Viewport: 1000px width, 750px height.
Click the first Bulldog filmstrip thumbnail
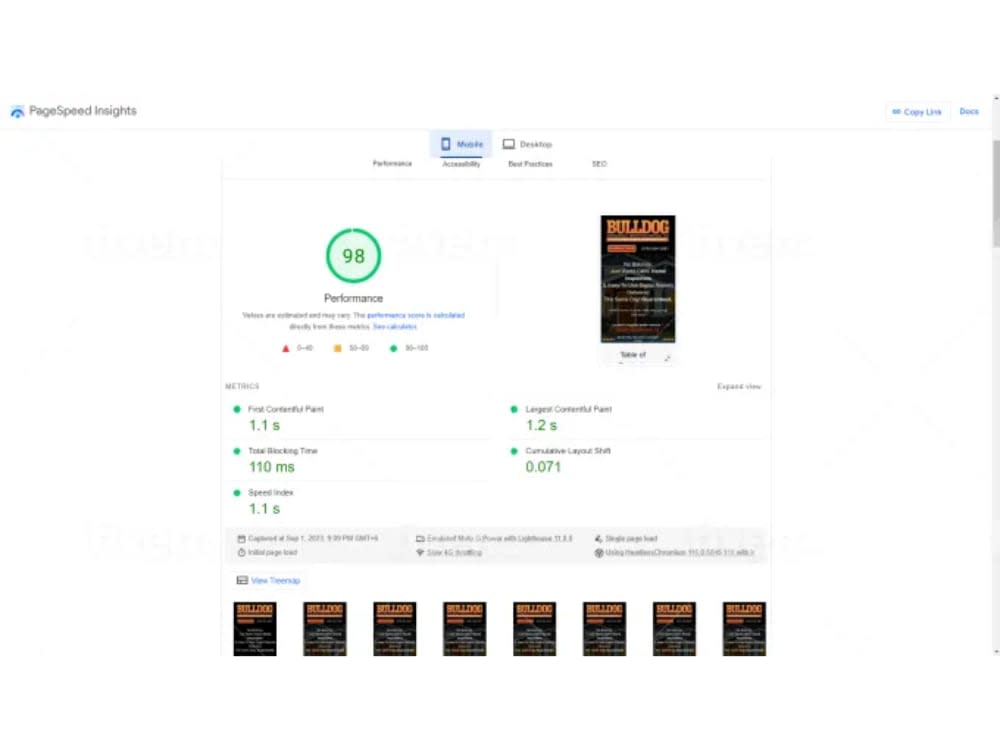pos(255,629)
